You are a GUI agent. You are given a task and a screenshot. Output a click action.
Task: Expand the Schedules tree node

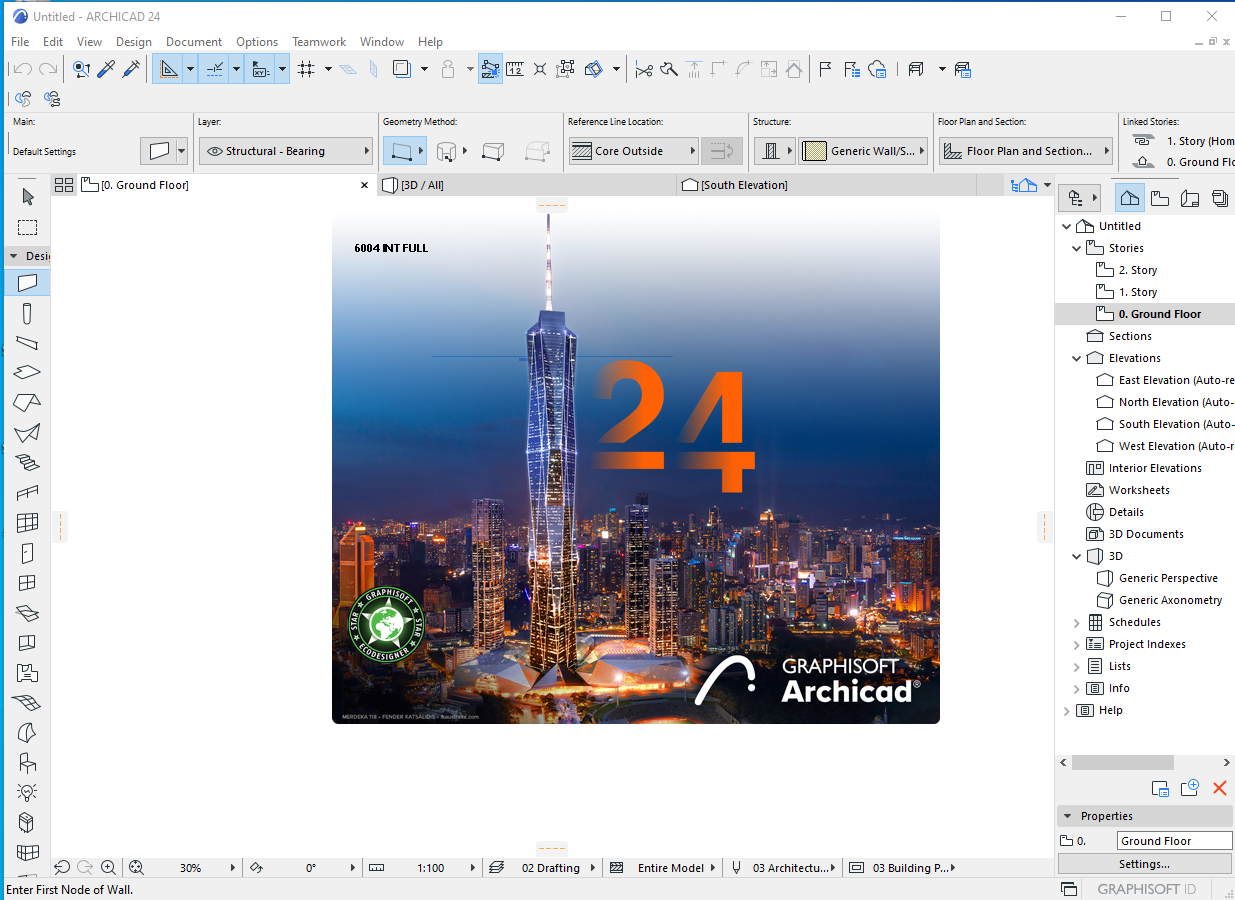[1077, 622]
